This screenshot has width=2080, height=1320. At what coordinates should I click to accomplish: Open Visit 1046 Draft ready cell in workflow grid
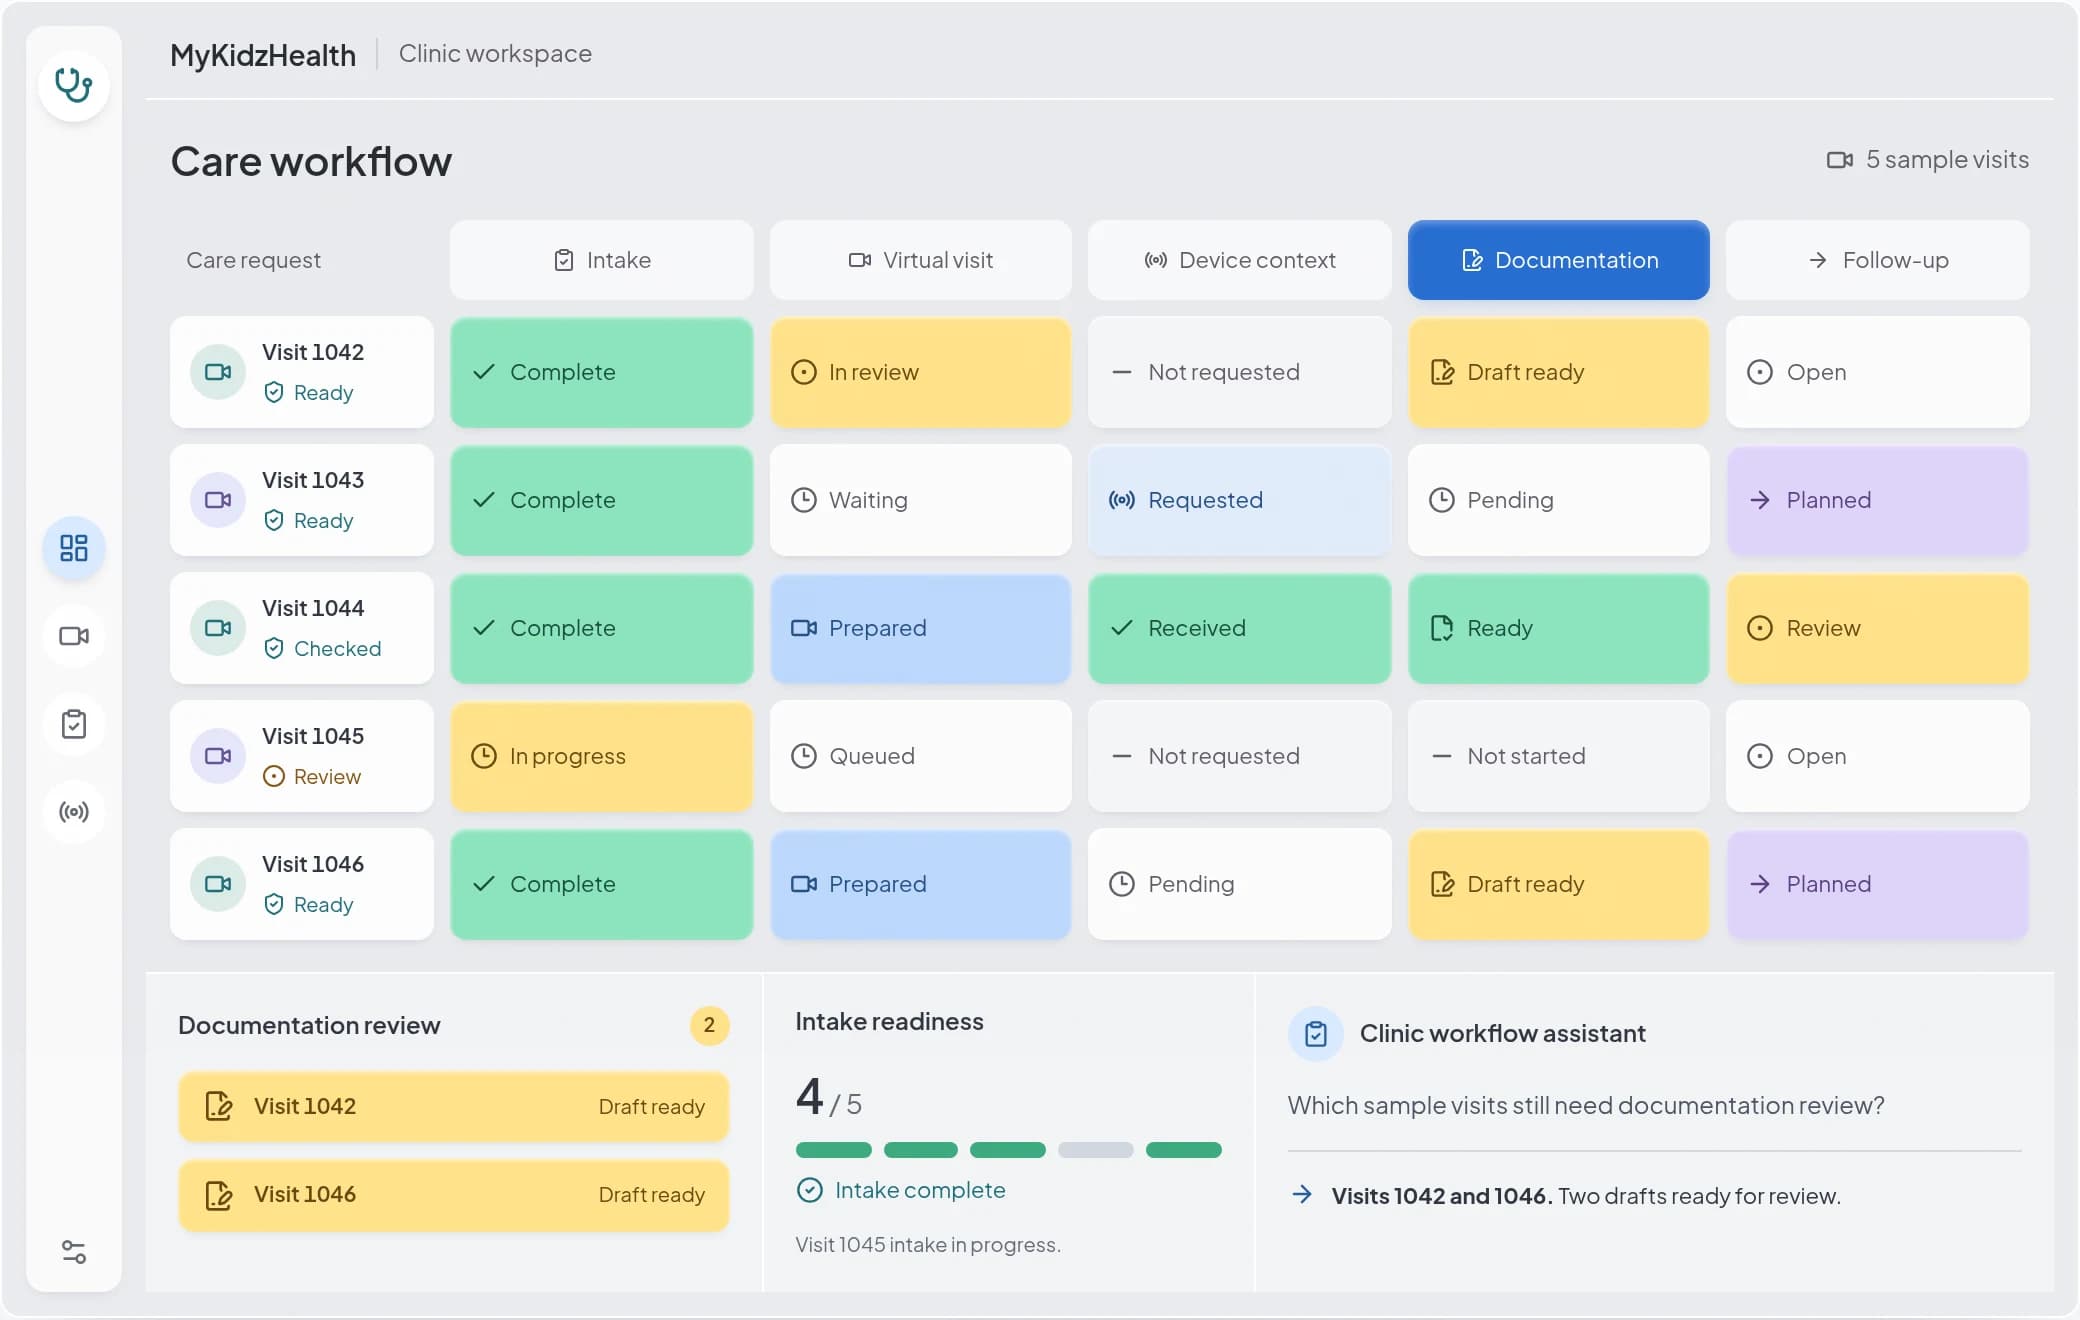pos(1559,884)
